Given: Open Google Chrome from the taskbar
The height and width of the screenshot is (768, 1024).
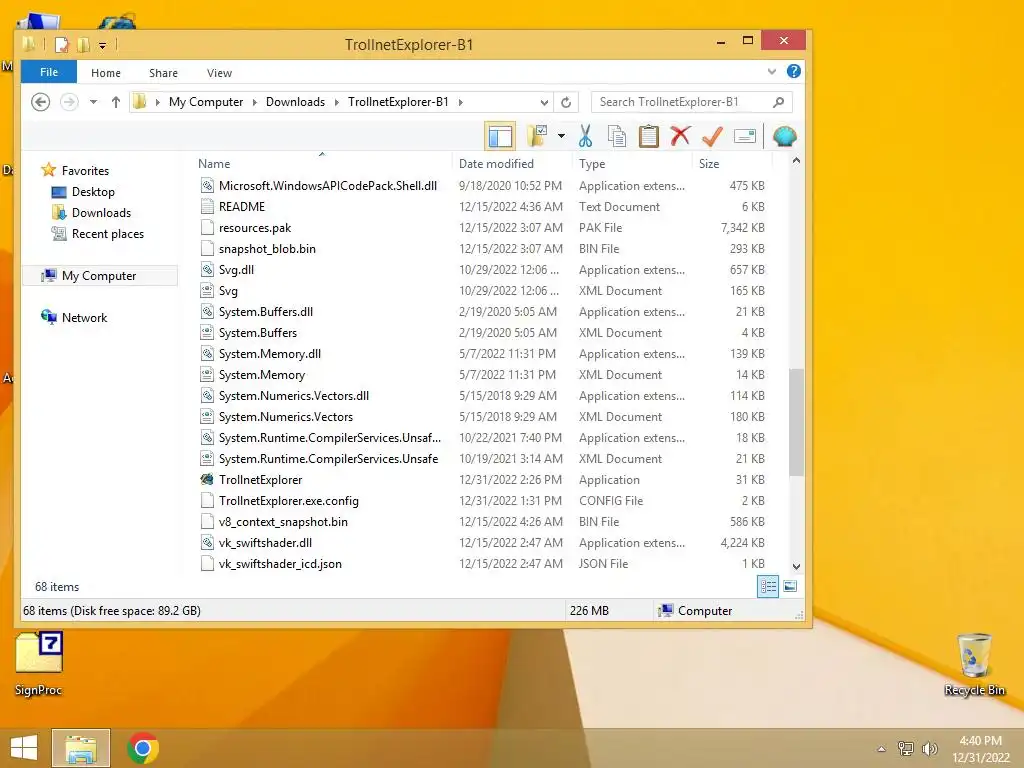Looking at the screenshot, I should click(x=143, y=748).
